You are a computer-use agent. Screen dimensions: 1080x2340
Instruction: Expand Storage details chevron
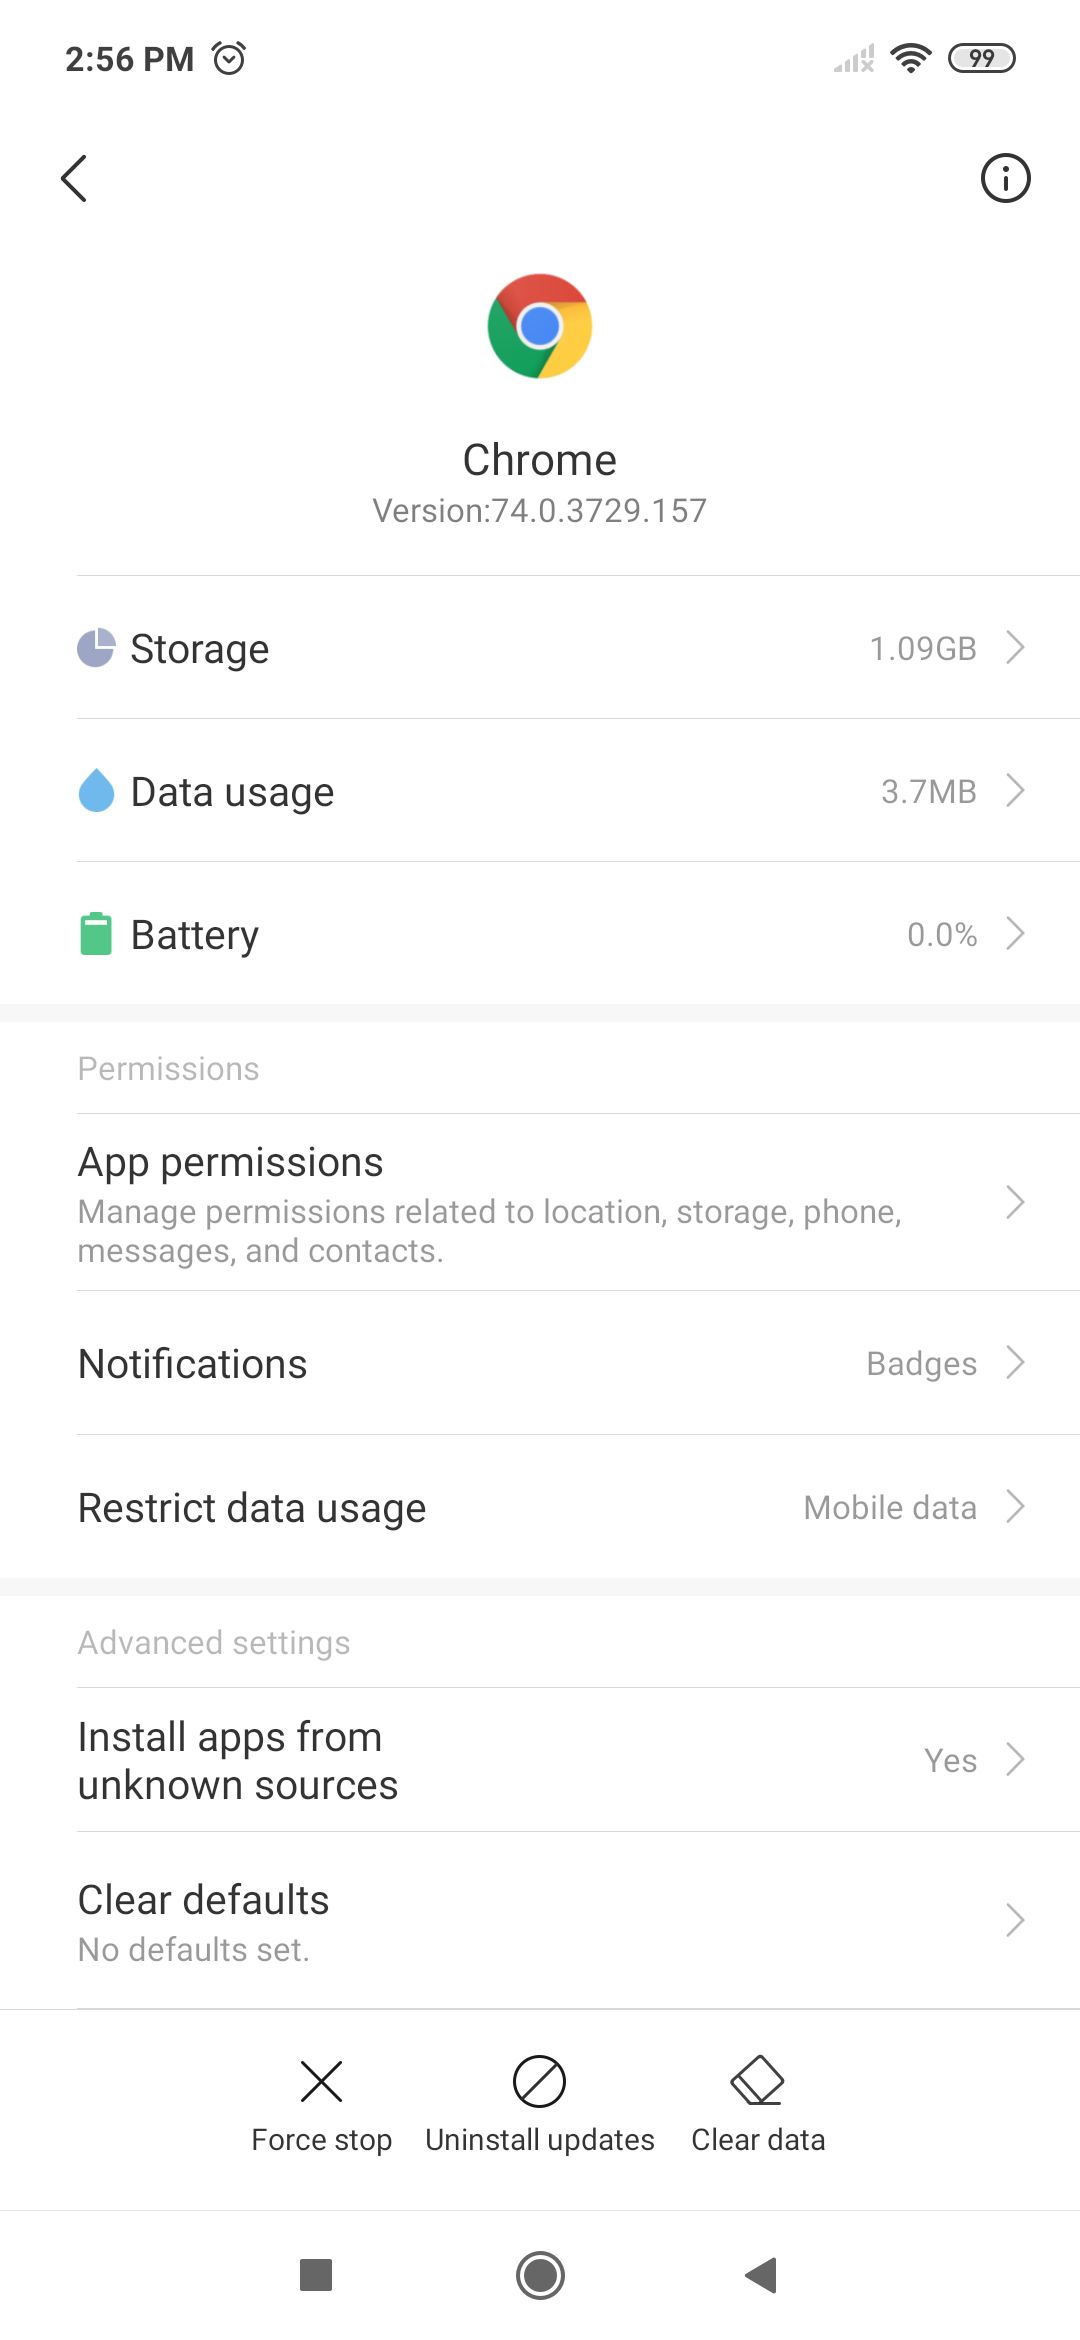(x=1015, y=648)
